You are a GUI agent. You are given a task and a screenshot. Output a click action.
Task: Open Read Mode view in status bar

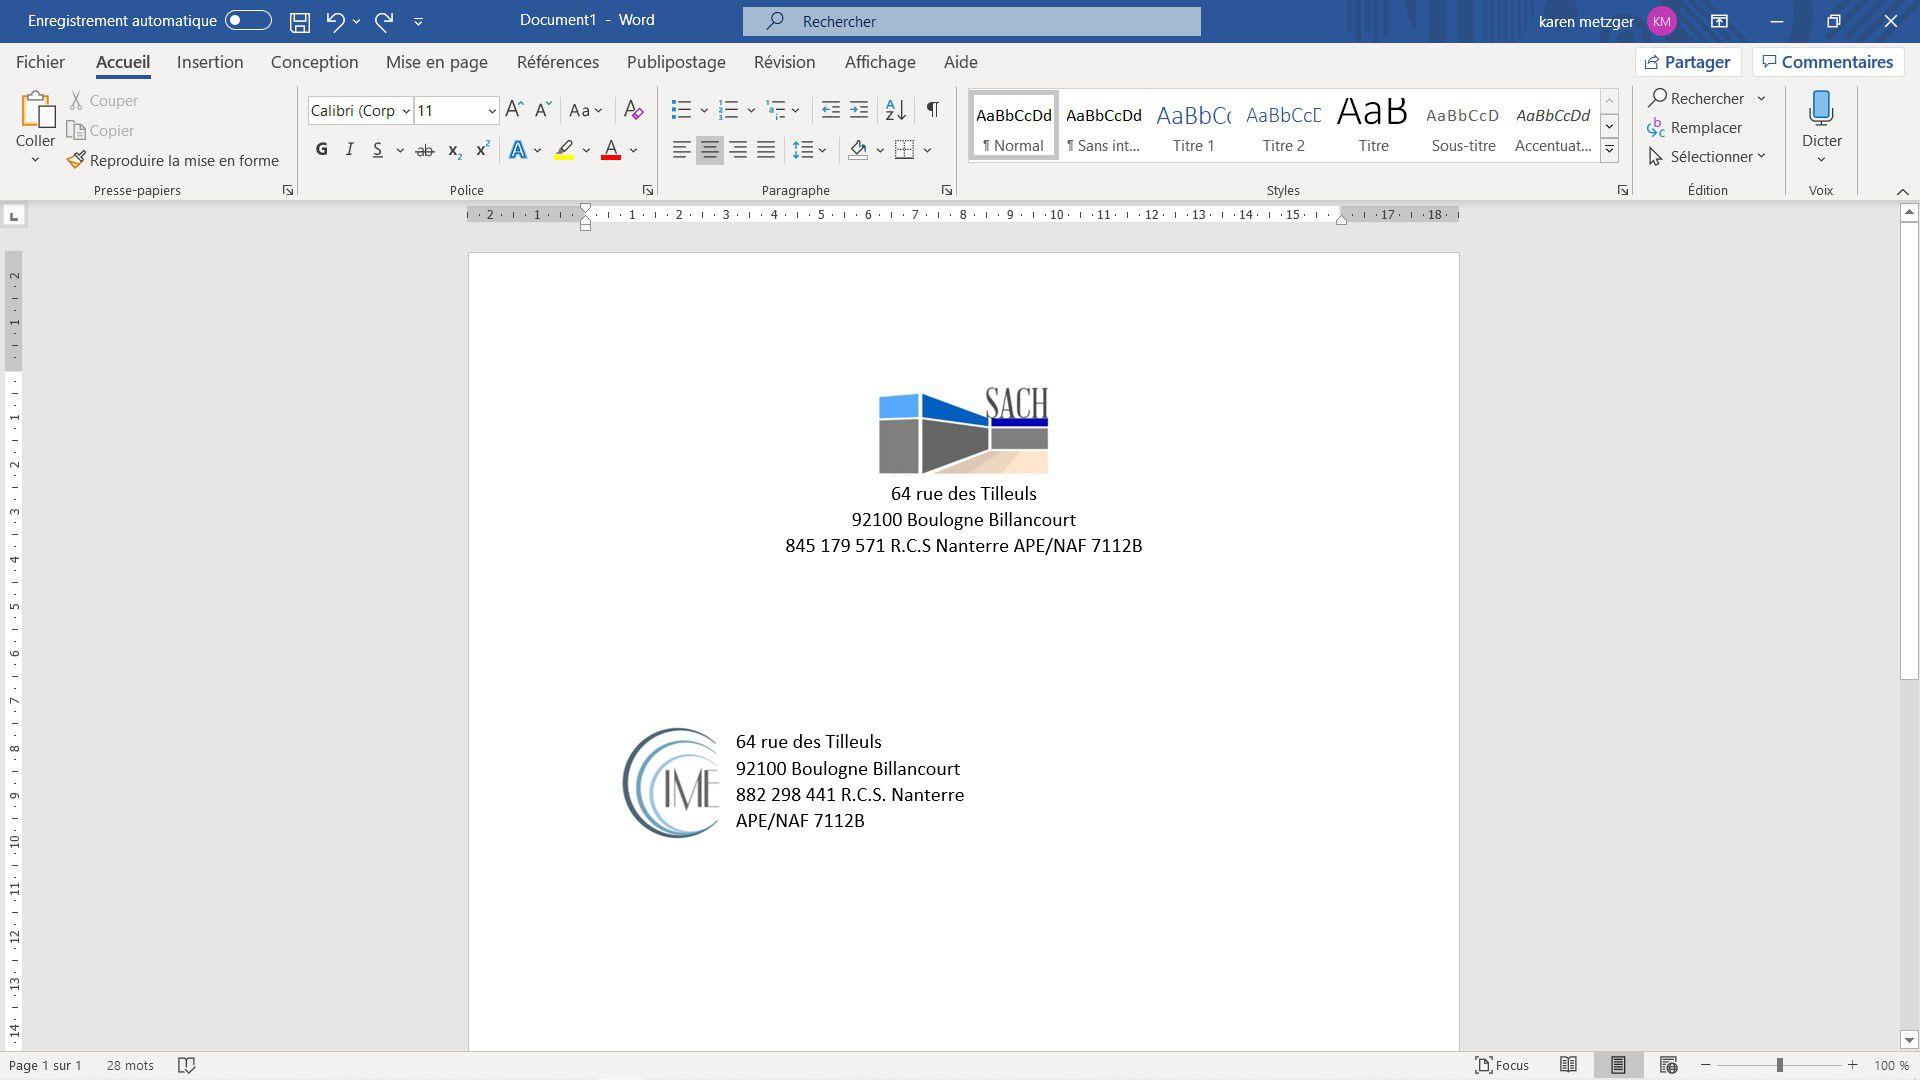pos(1568,1065)
